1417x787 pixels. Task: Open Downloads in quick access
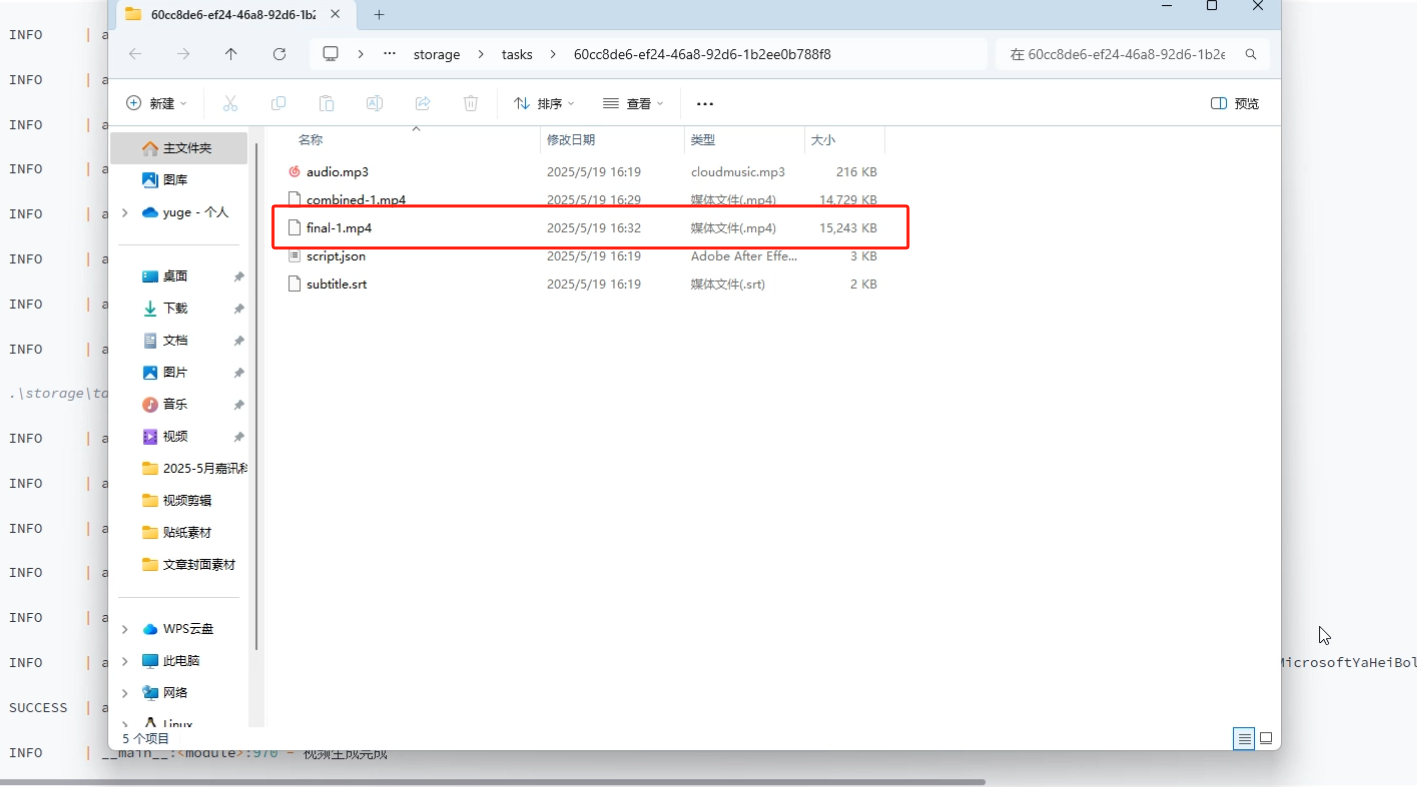tap(166, 308)
